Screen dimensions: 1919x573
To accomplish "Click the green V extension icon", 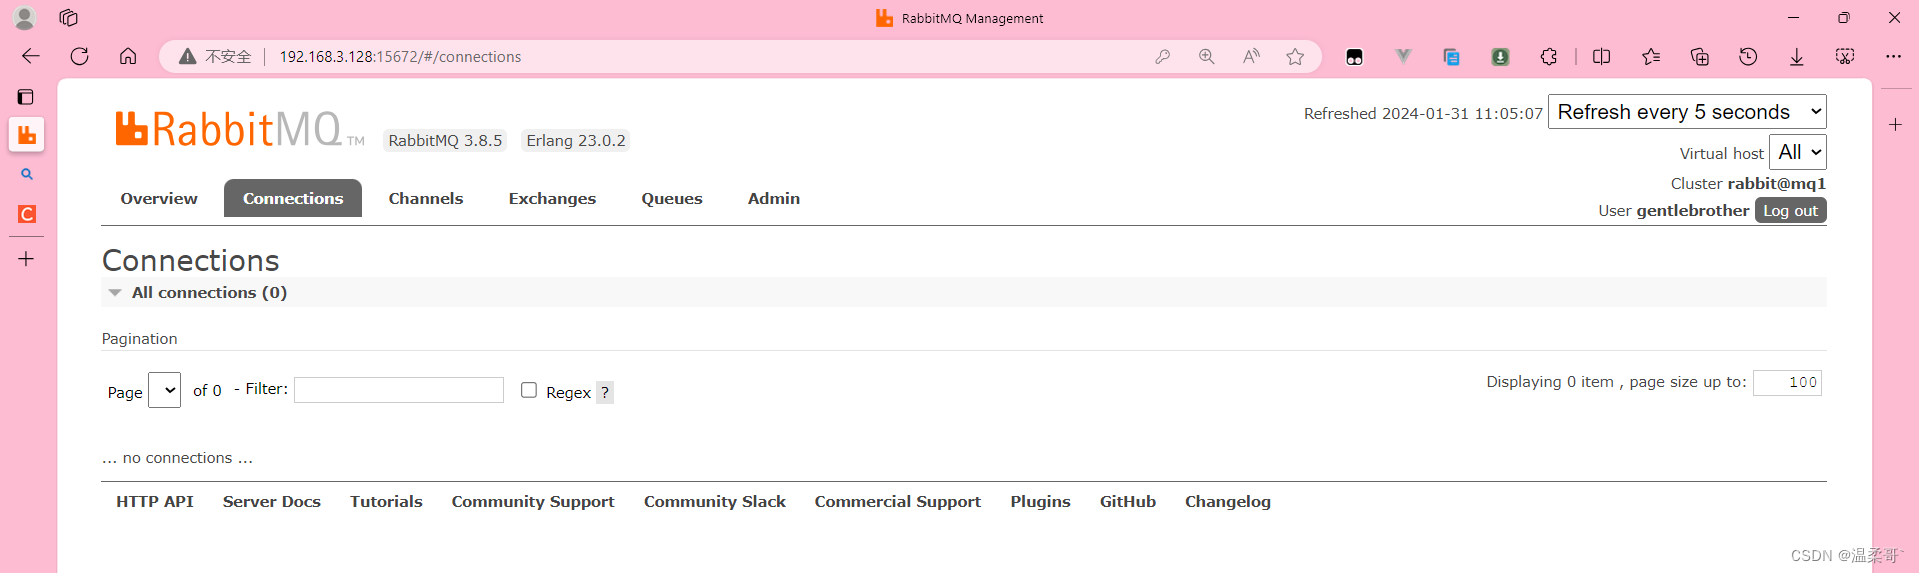I will coord(1403,57).
